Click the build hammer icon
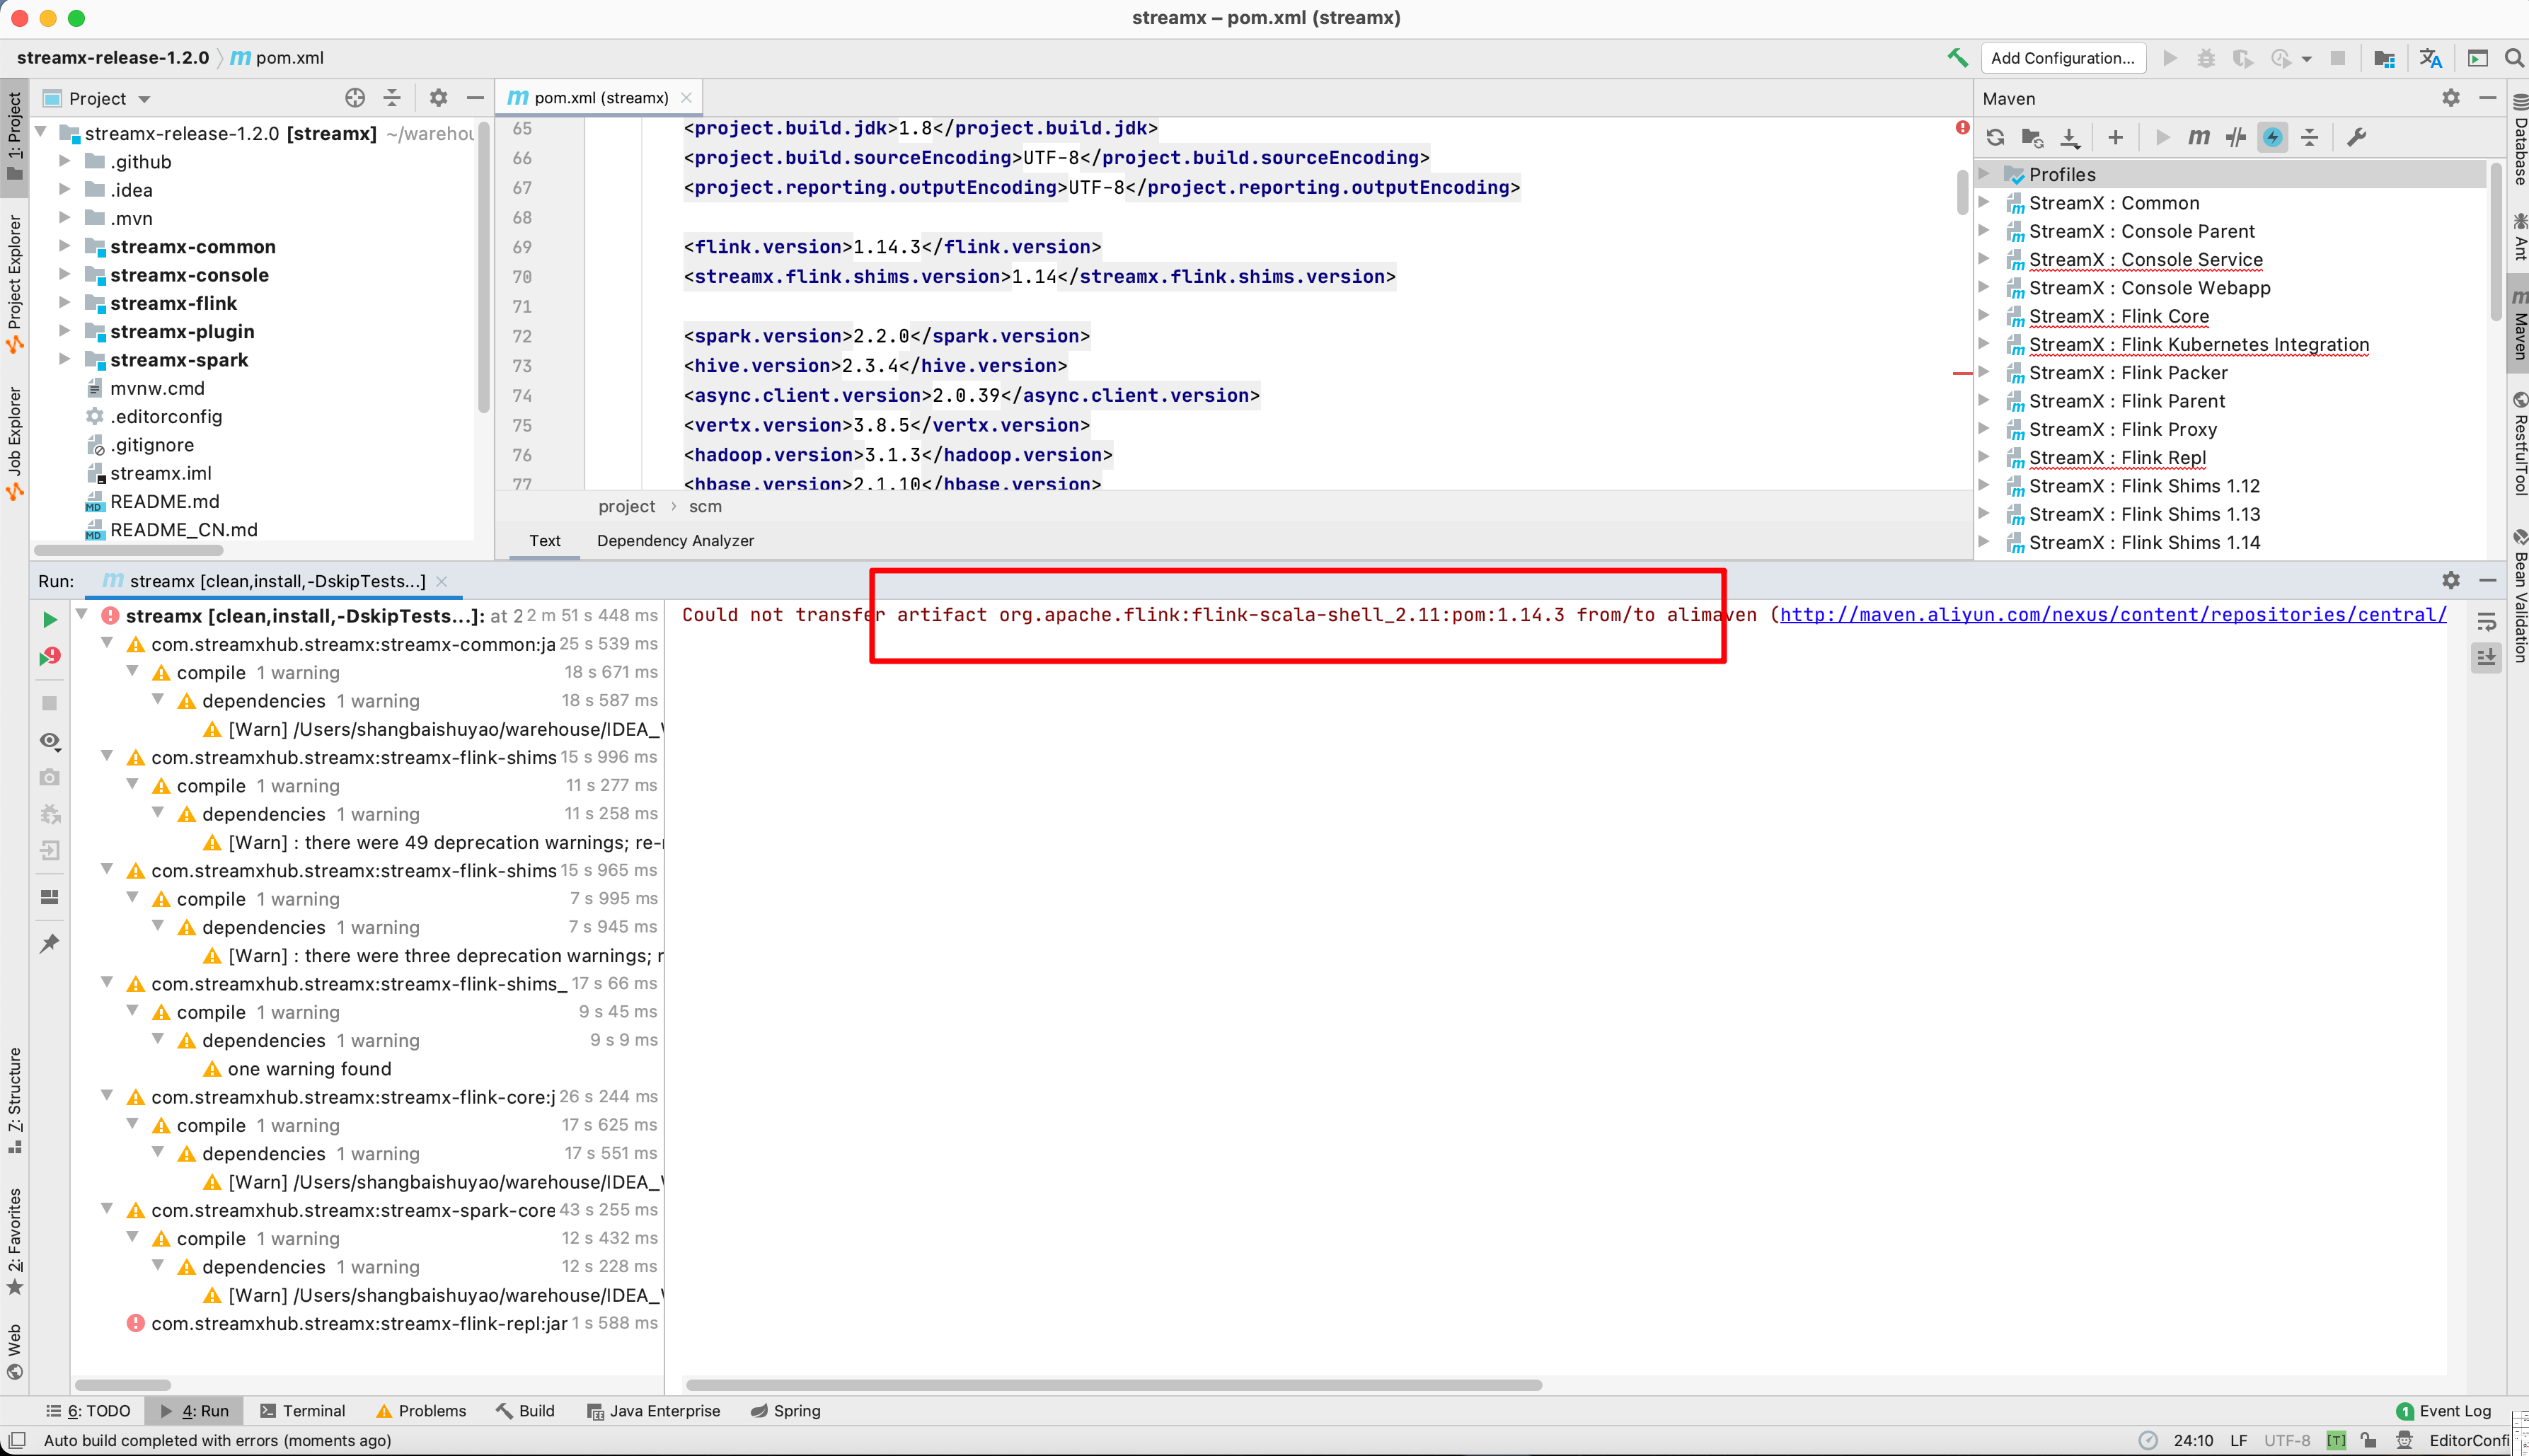 click(1957, 58)
